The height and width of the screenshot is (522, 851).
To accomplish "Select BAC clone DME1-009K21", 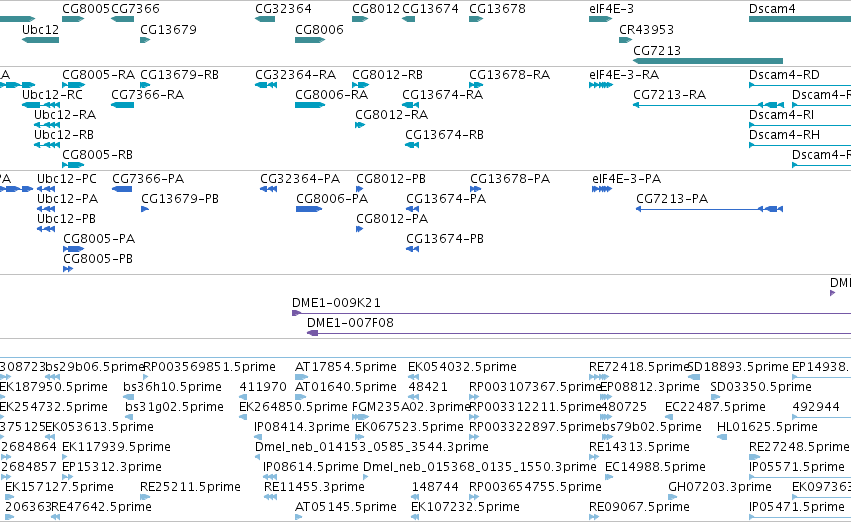I will 571,313.
